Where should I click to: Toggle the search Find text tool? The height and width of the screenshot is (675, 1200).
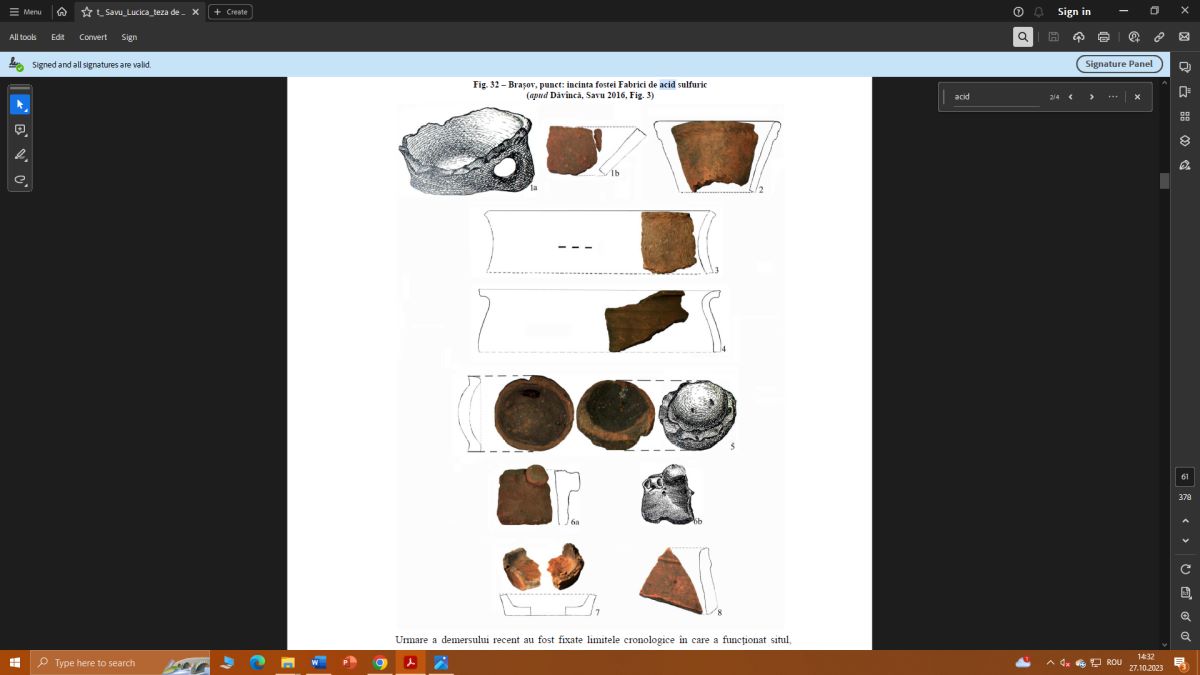tap(1022, 37)
